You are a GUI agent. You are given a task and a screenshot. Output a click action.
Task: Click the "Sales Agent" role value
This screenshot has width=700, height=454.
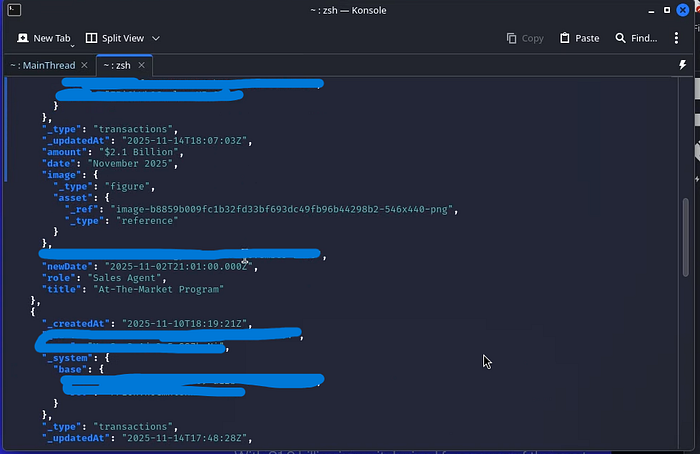coord(124,278)
